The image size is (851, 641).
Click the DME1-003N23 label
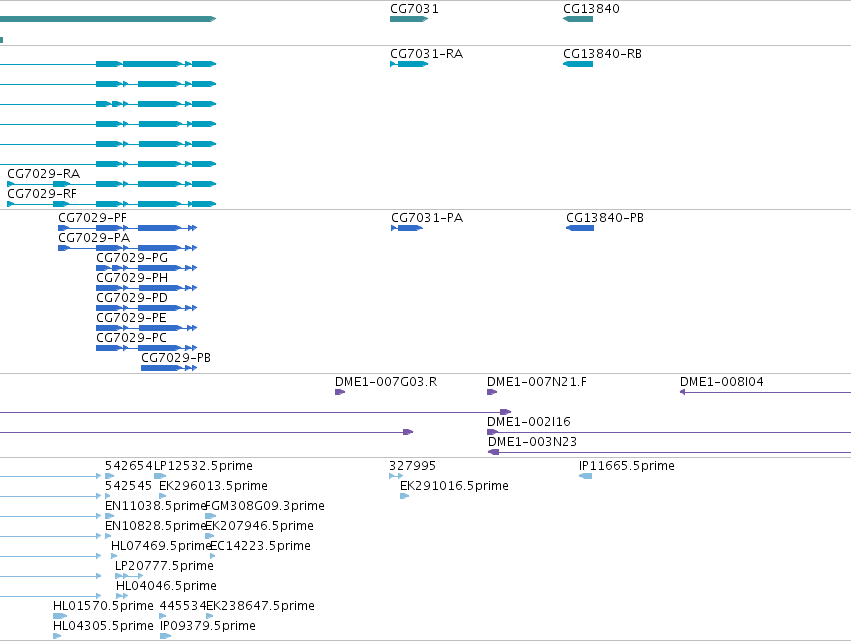pyautogui.click(x=532, y=442)
